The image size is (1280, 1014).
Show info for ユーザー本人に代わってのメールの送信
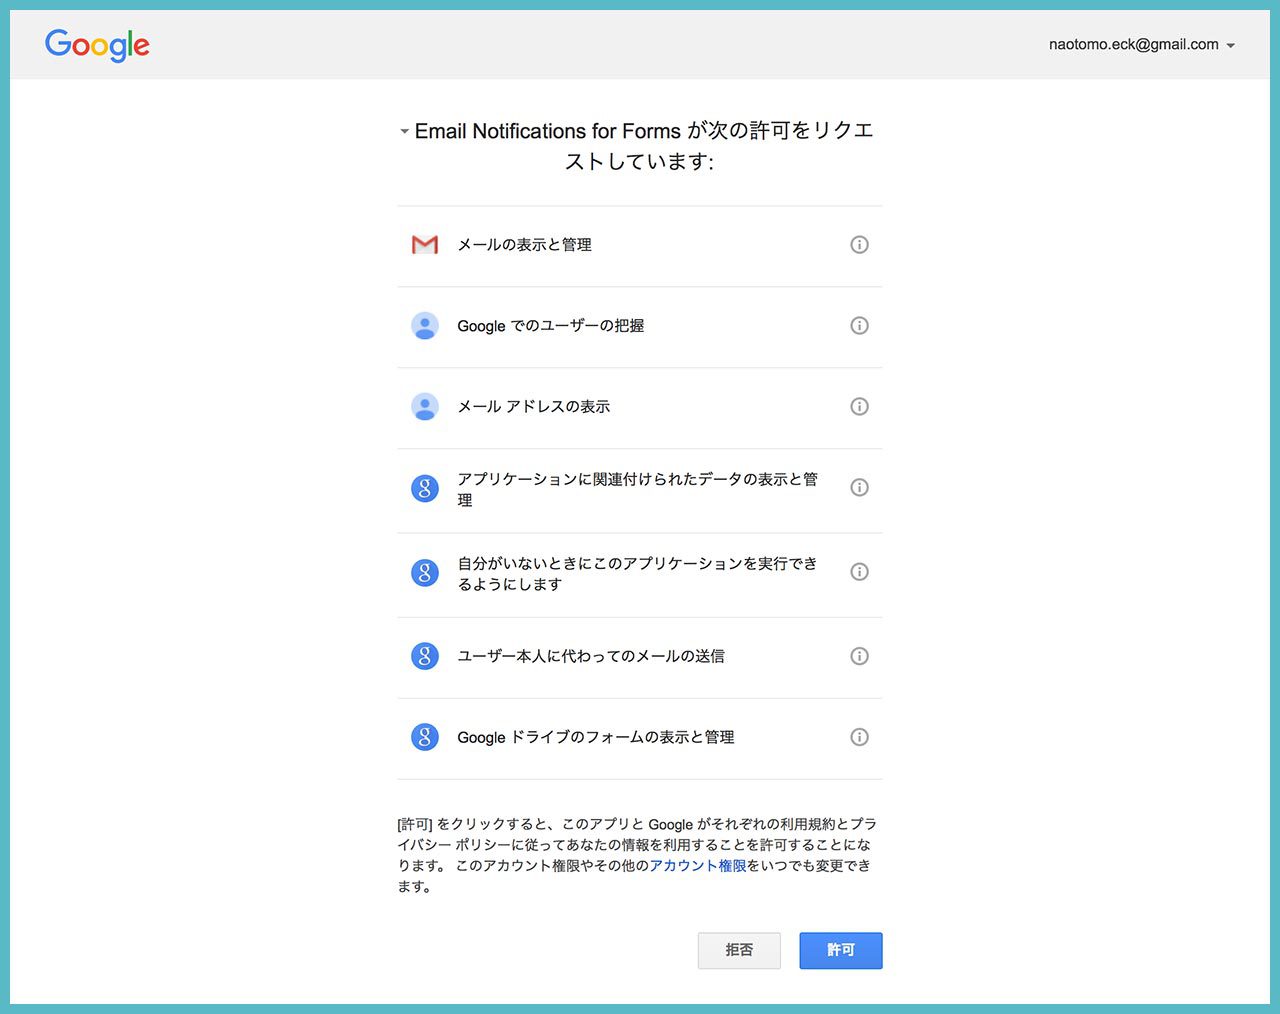coord(859,656)
